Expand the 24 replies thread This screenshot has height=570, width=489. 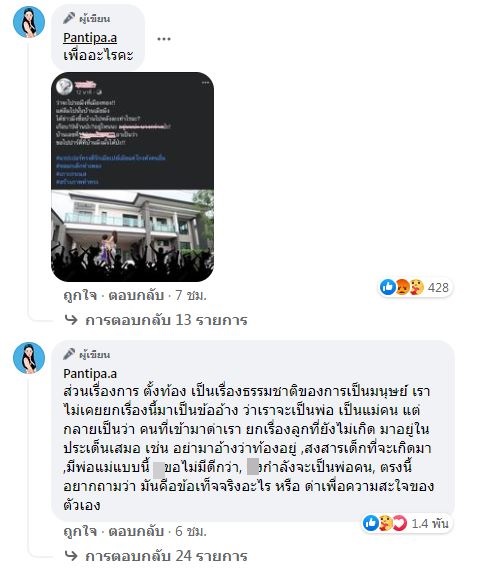[x=166, y=556]
